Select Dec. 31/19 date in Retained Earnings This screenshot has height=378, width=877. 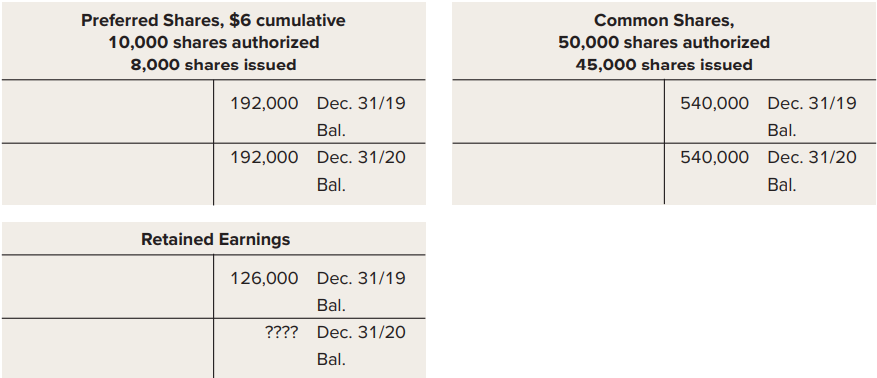coord(361,278)
